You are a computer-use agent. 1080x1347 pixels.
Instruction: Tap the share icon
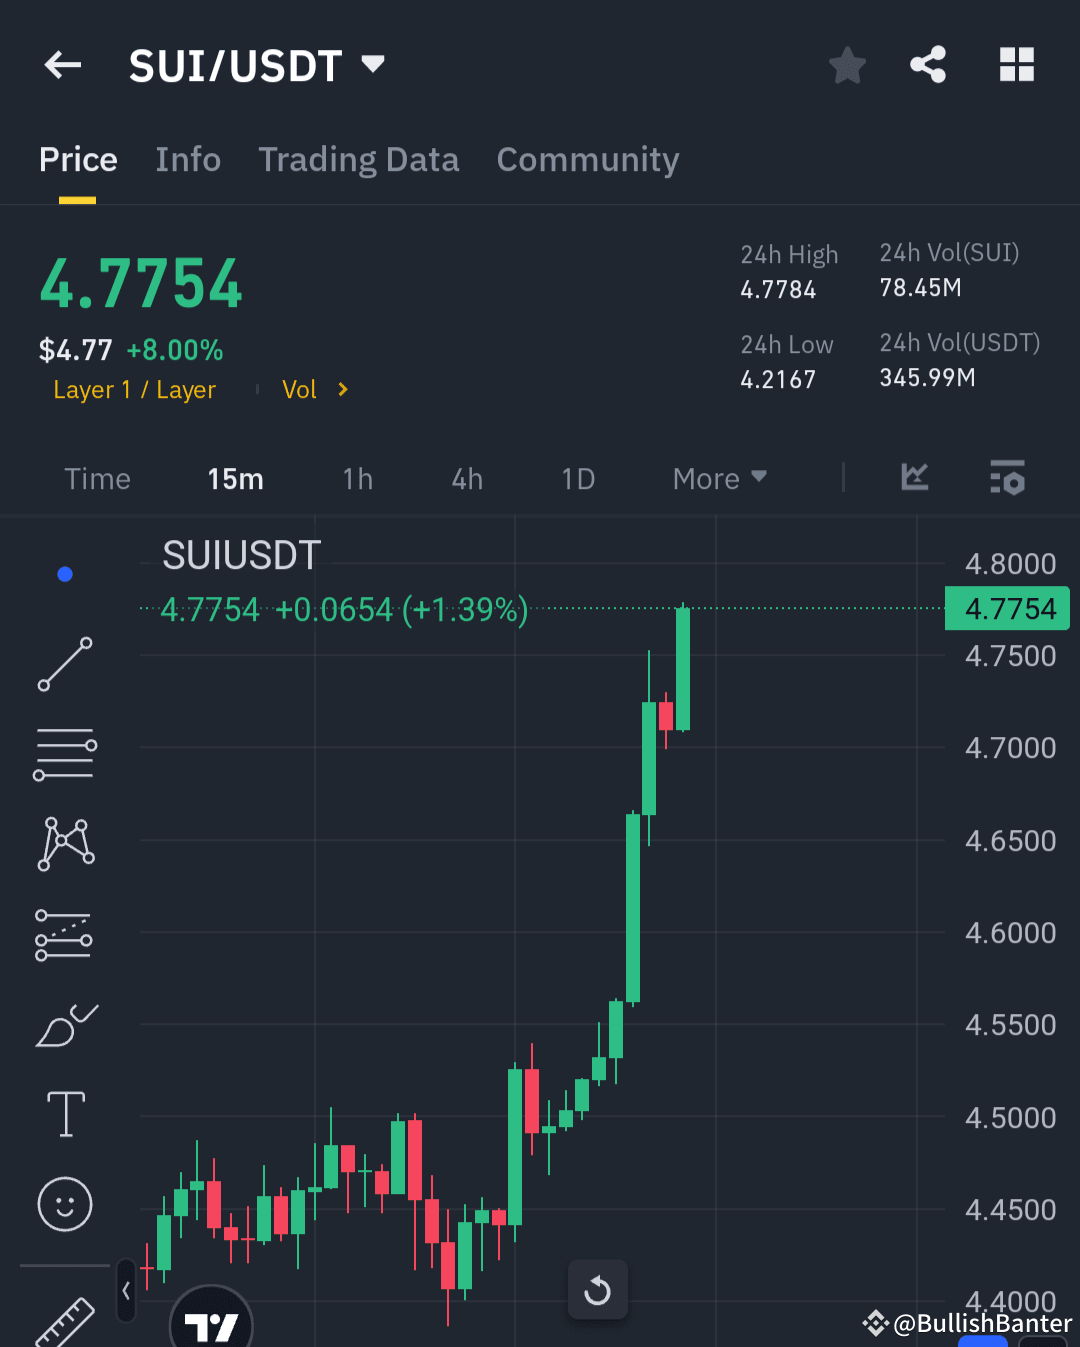(928, 64)
